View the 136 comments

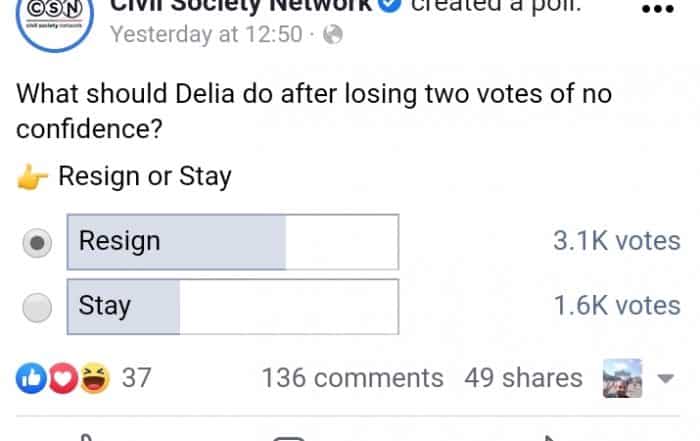352,378
